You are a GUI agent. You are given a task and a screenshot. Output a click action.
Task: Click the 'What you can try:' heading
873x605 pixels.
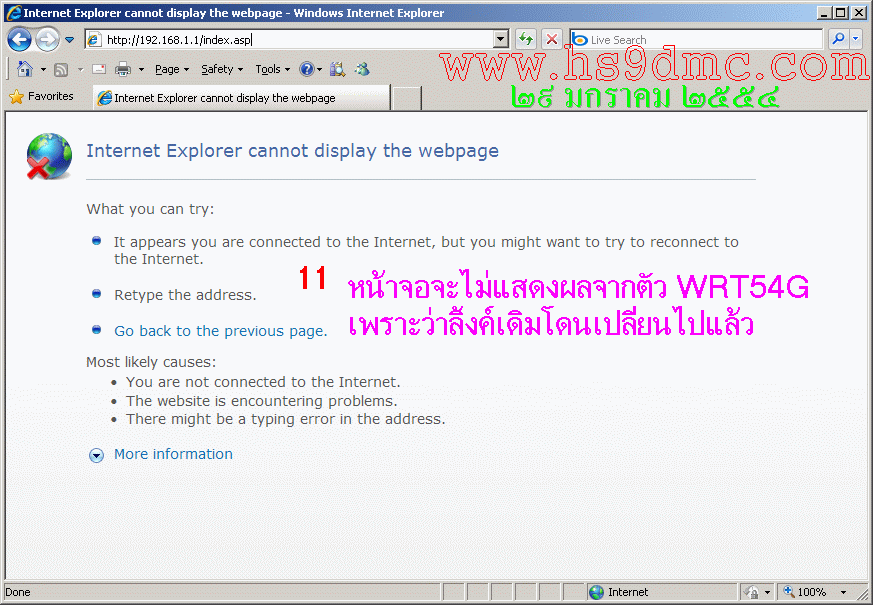tap(150, 209)
